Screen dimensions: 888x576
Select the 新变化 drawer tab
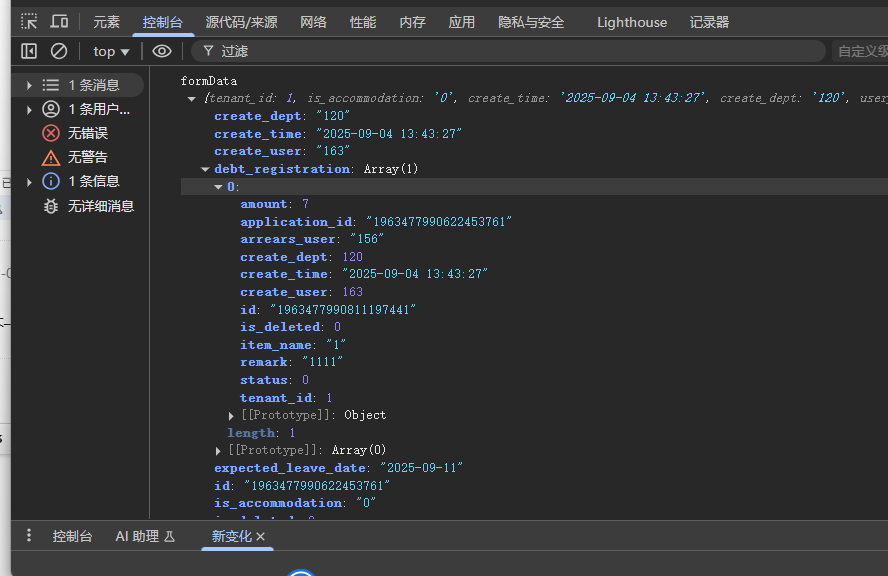pos(232,536)
